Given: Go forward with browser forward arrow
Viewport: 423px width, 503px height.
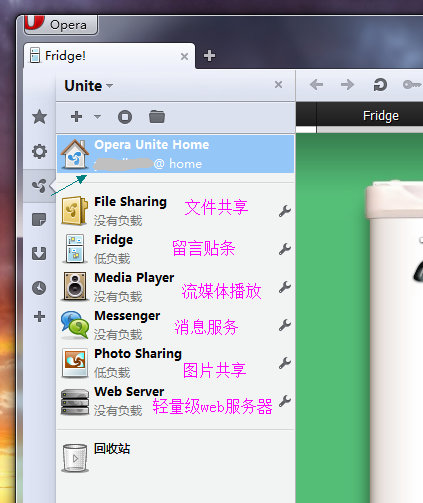Looking at the screenshot, I should point(347,85).
